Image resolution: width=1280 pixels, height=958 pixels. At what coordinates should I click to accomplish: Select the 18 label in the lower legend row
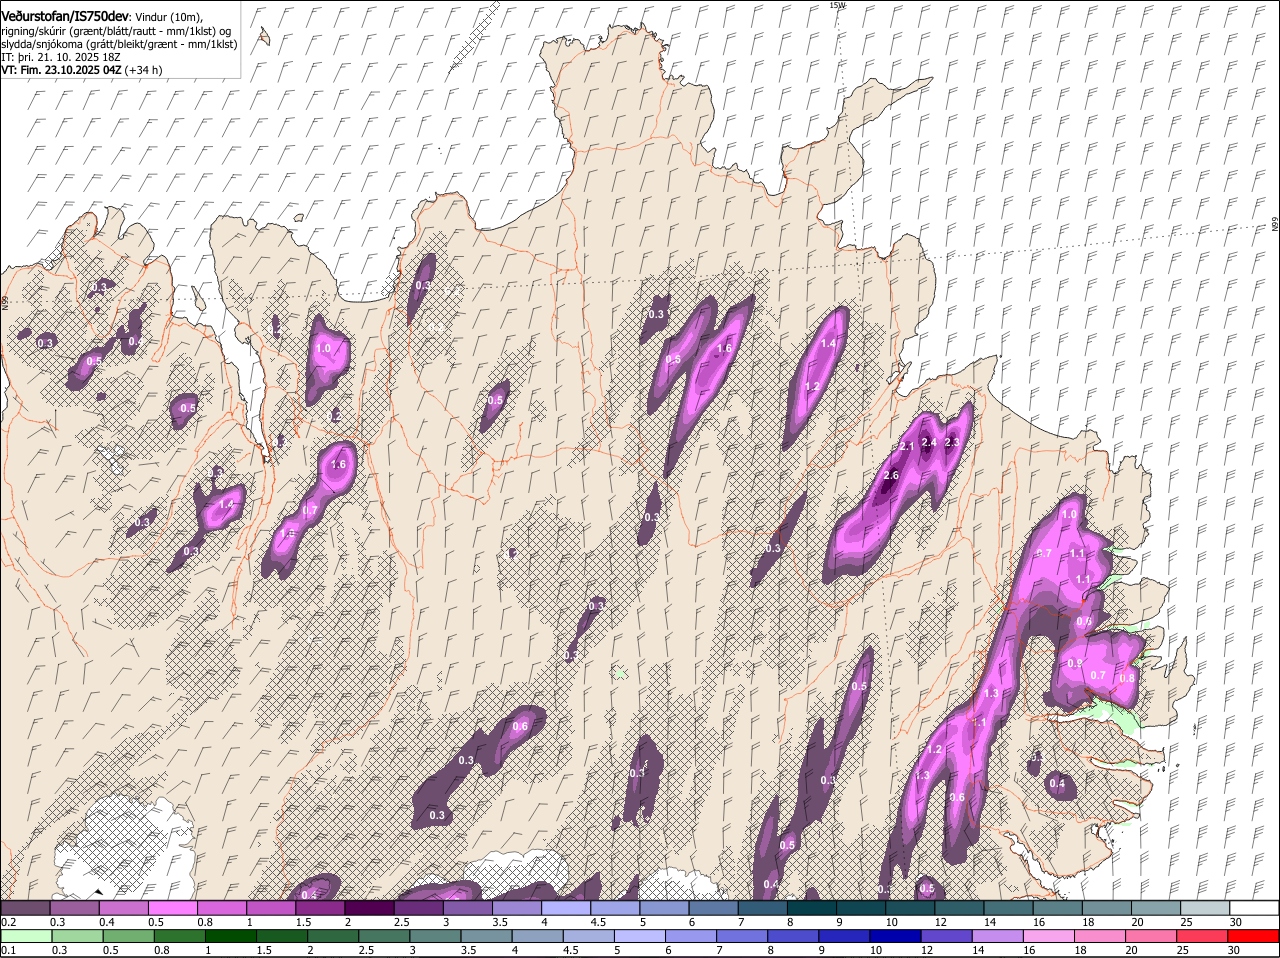1080,950
